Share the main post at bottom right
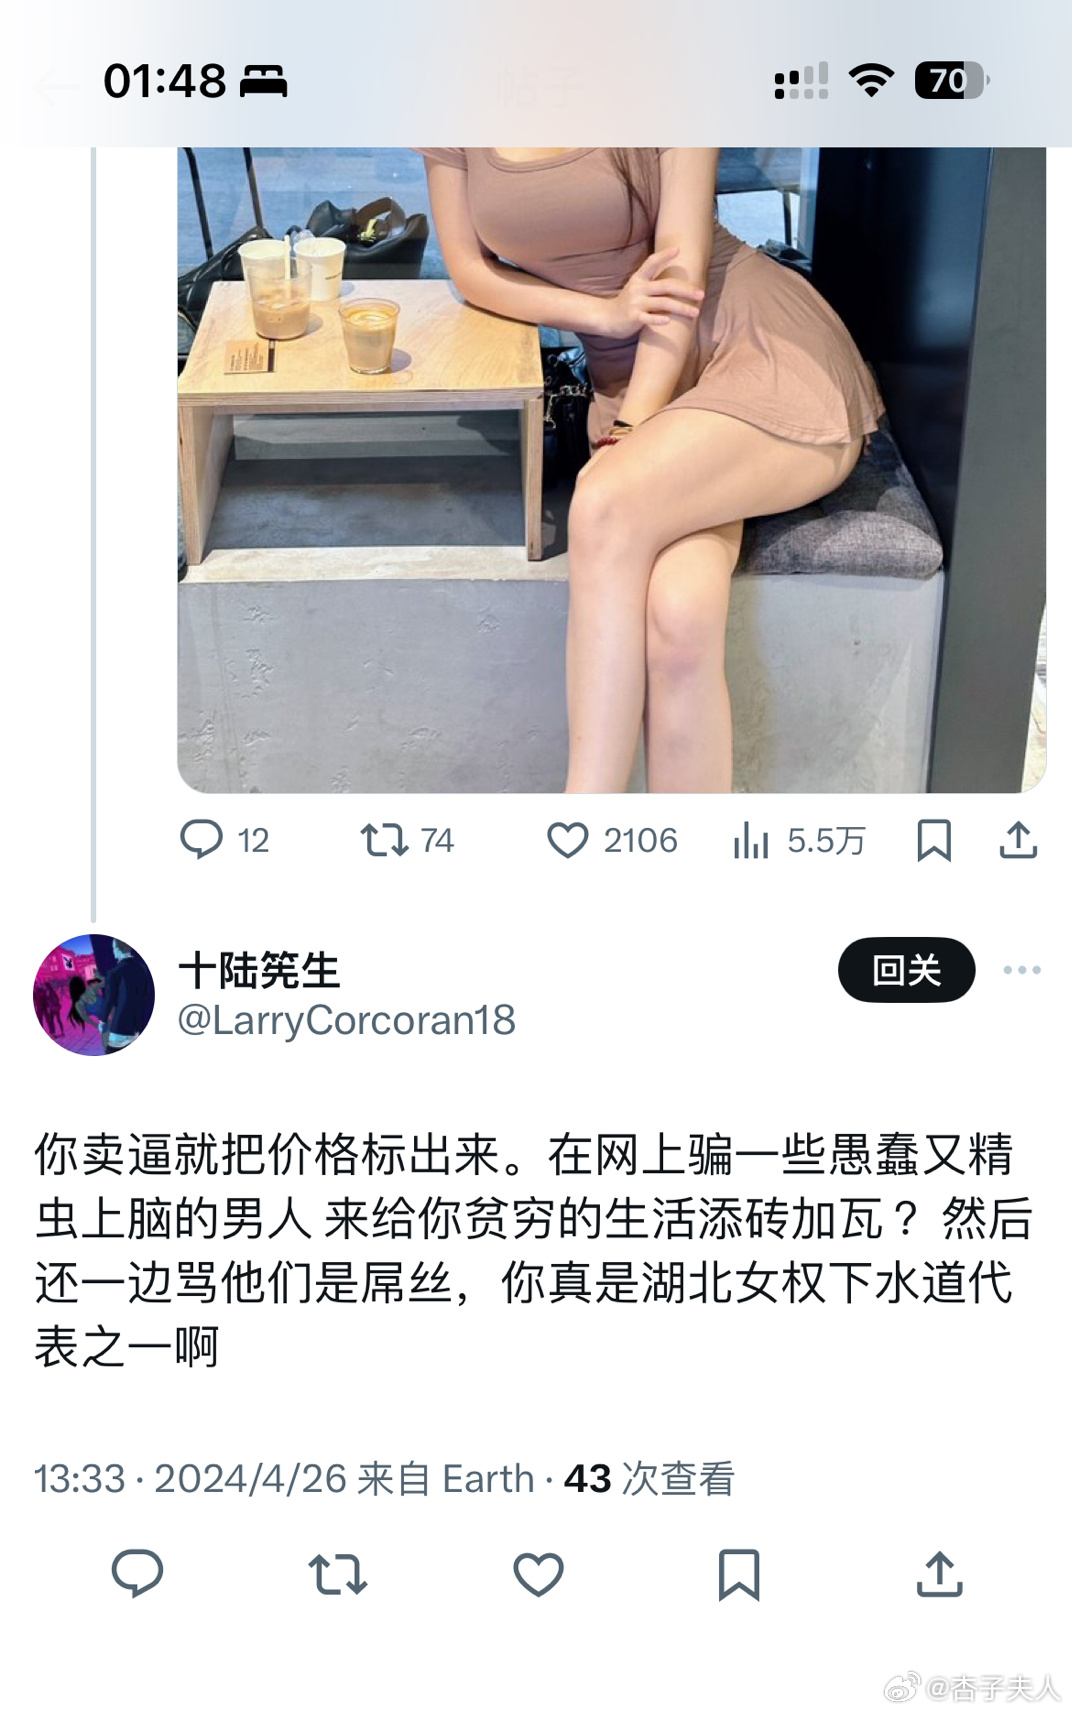Screen dimensions: 1072x1713 click(x=940, y=1573)
